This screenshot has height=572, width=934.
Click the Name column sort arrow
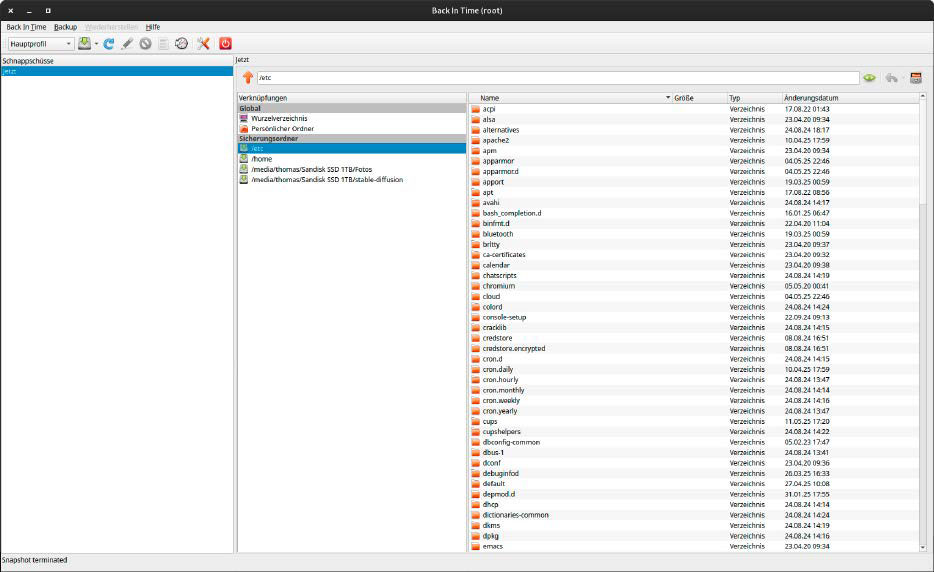click(668, 98)
